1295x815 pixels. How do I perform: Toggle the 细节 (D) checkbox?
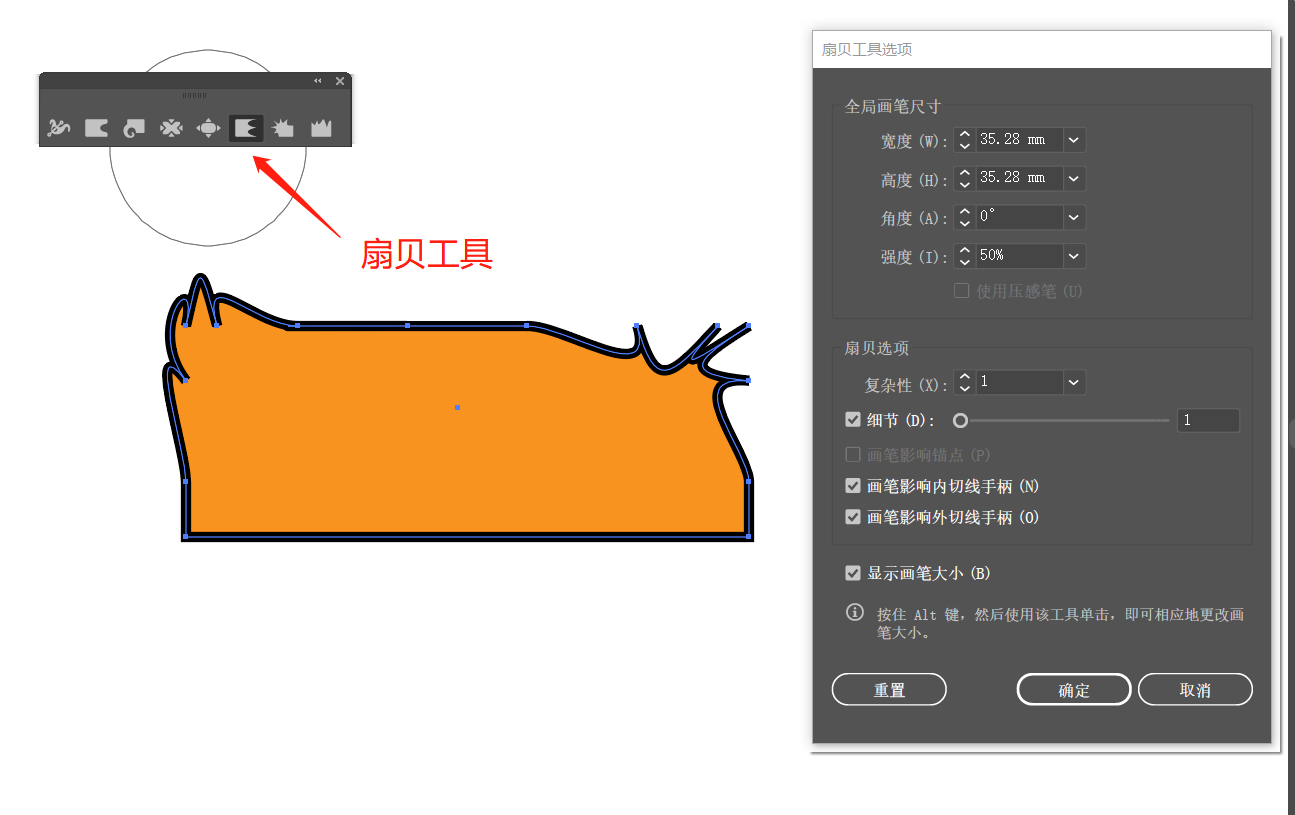[853, 420]
